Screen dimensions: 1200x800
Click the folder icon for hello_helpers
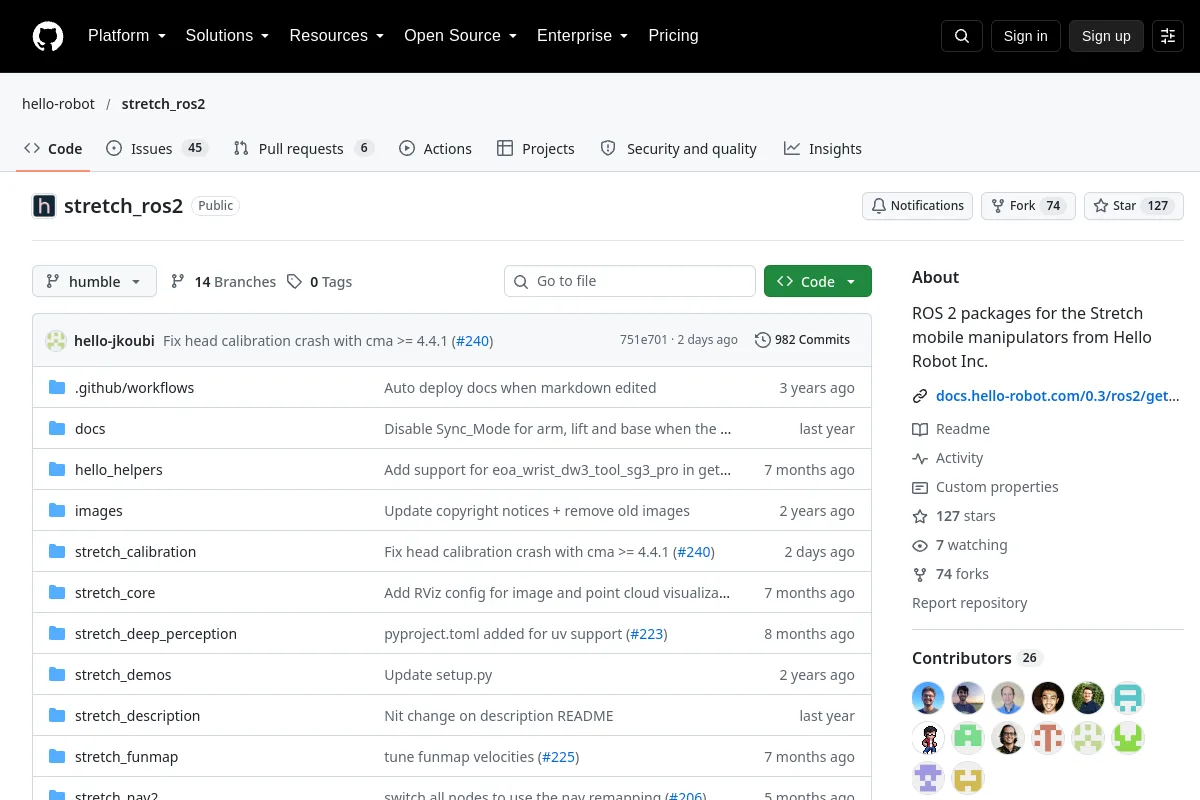(57, 469)
